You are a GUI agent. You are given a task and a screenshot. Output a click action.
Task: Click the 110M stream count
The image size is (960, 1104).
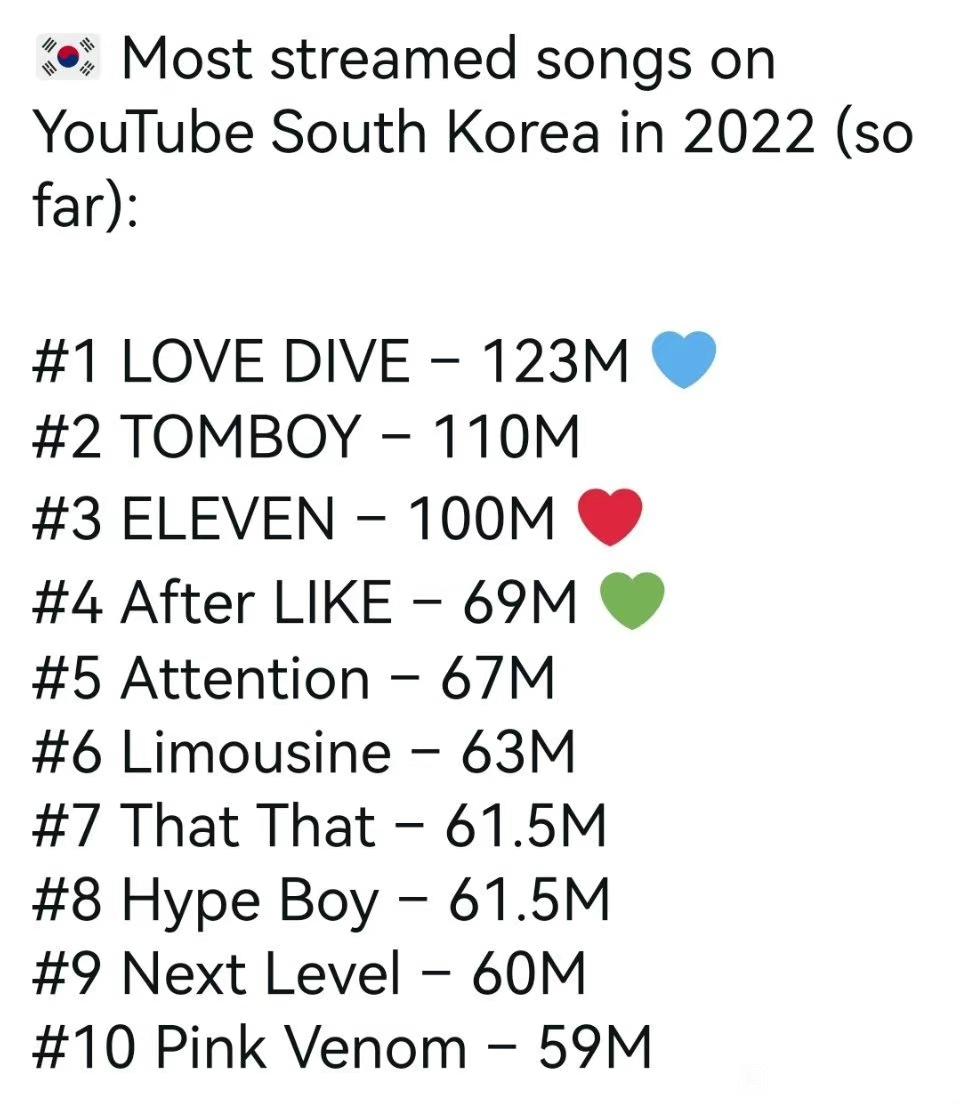click(x=506, y=437)
